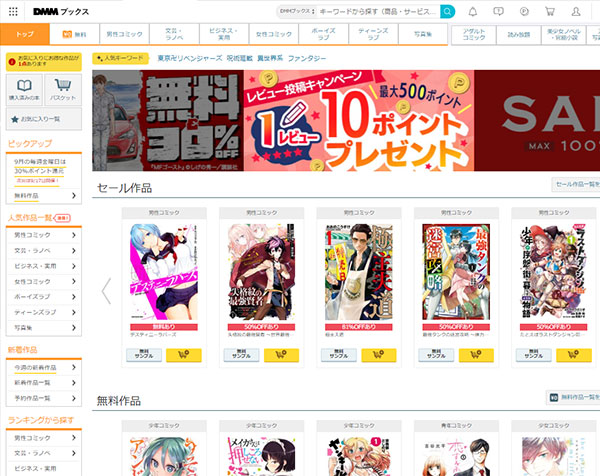
Task: Focus the keyword search field
Action: click(378, 11)
